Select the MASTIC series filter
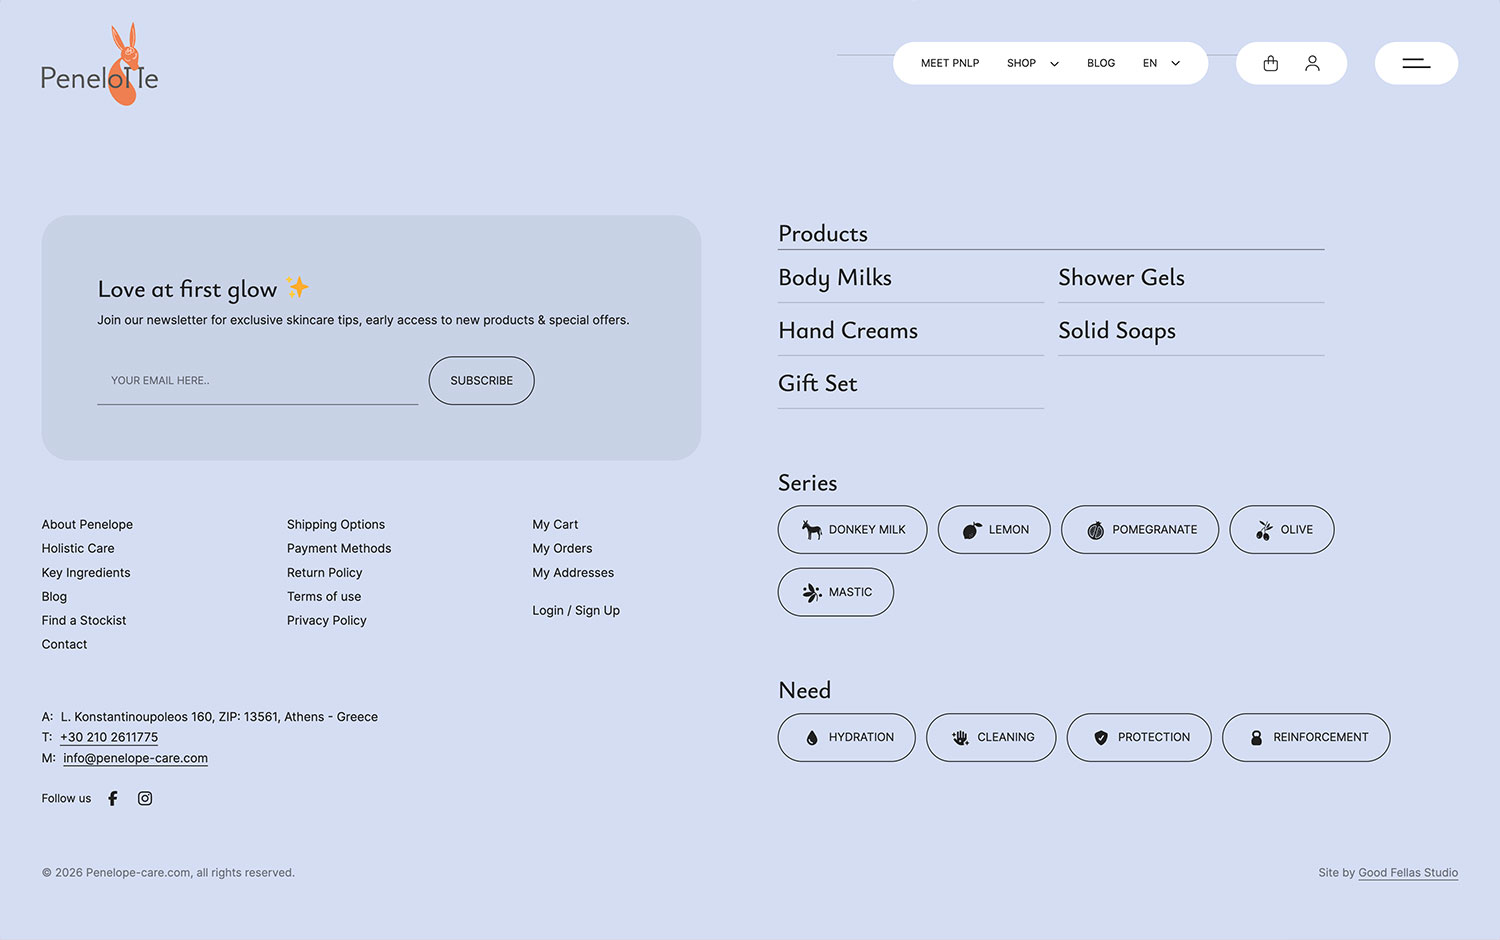 (x=835, y=591)
